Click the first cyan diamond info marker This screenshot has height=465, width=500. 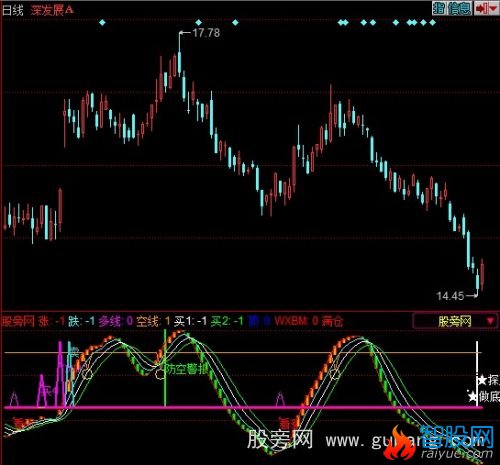coord(102,23)
